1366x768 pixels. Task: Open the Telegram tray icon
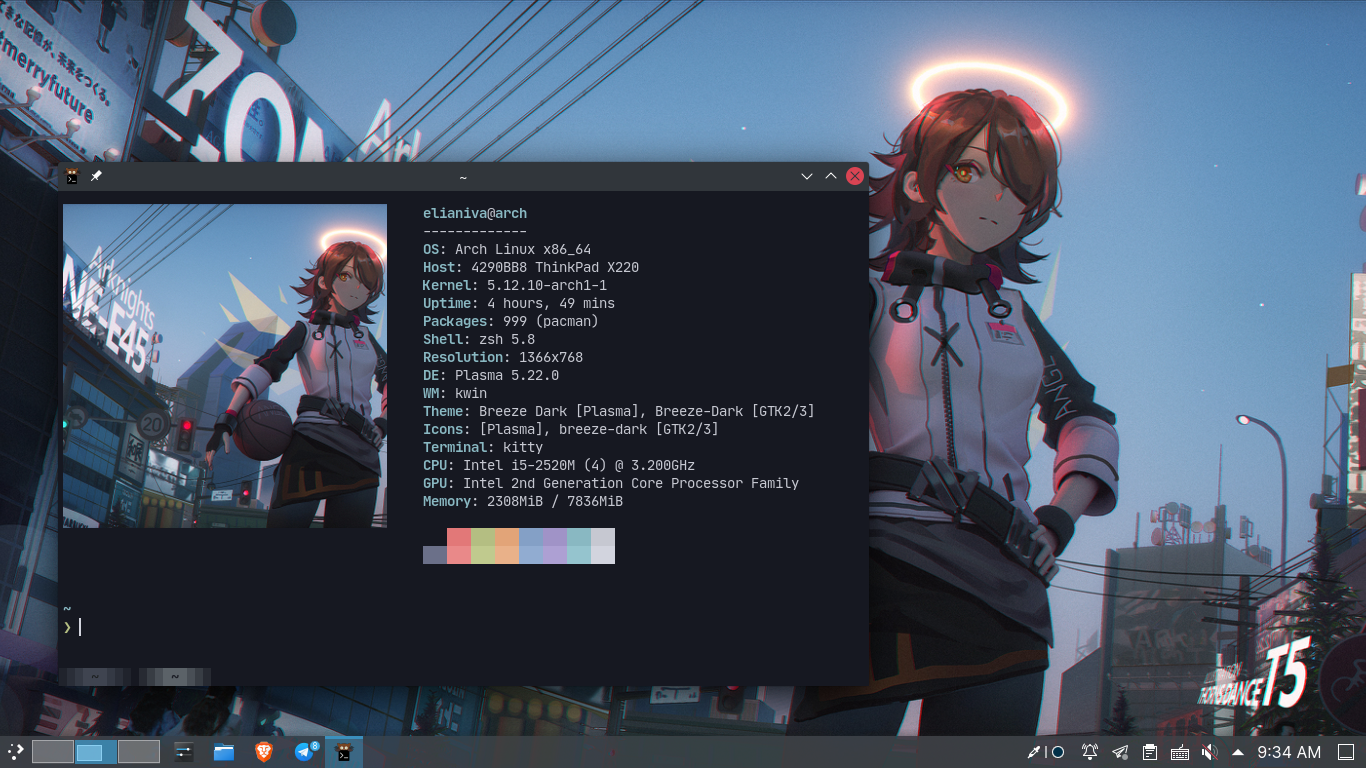1120,752
